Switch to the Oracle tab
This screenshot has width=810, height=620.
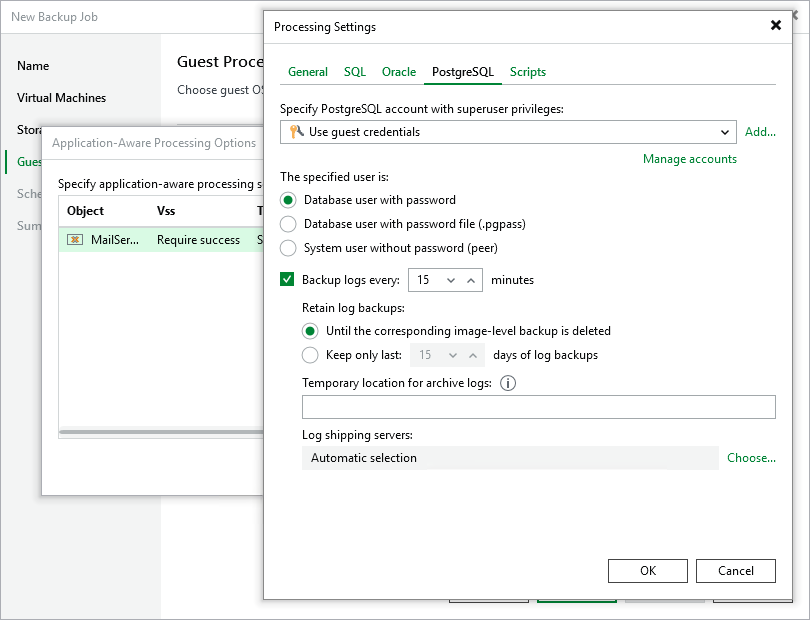click(399, 72)
